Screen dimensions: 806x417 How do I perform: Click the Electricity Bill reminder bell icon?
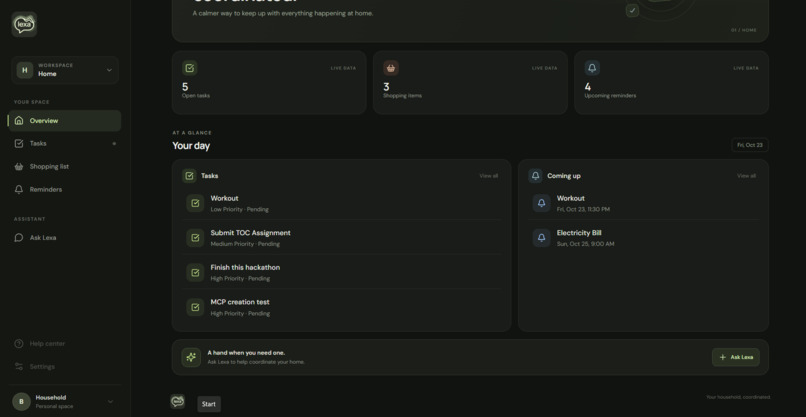pos(541,238)
